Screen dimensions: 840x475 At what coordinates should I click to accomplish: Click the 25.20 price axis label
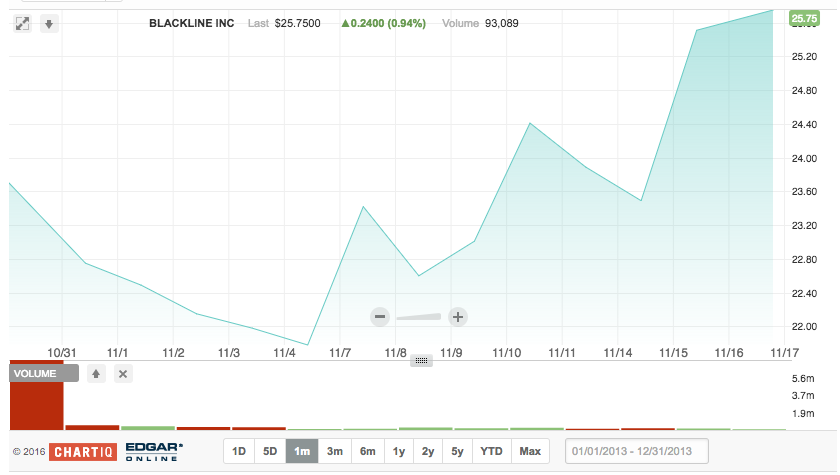coord(804,56)
